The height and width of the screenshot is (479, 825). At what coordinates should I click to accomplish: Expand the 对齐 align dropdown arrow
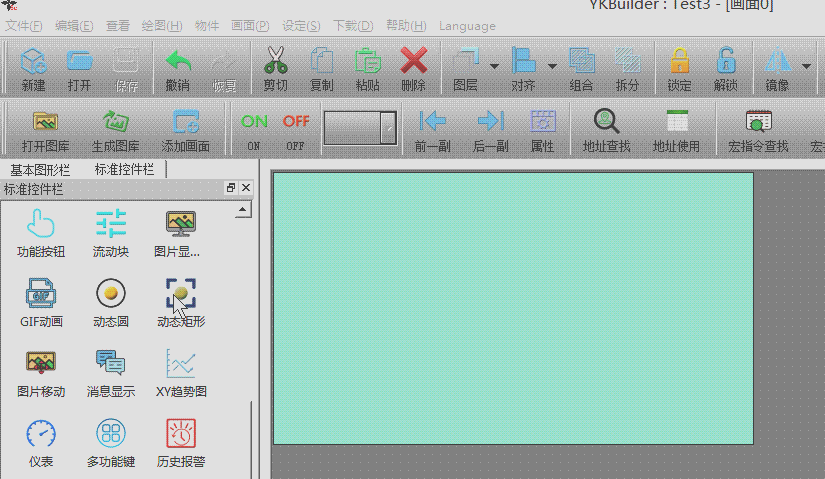[x=551, y=68]
